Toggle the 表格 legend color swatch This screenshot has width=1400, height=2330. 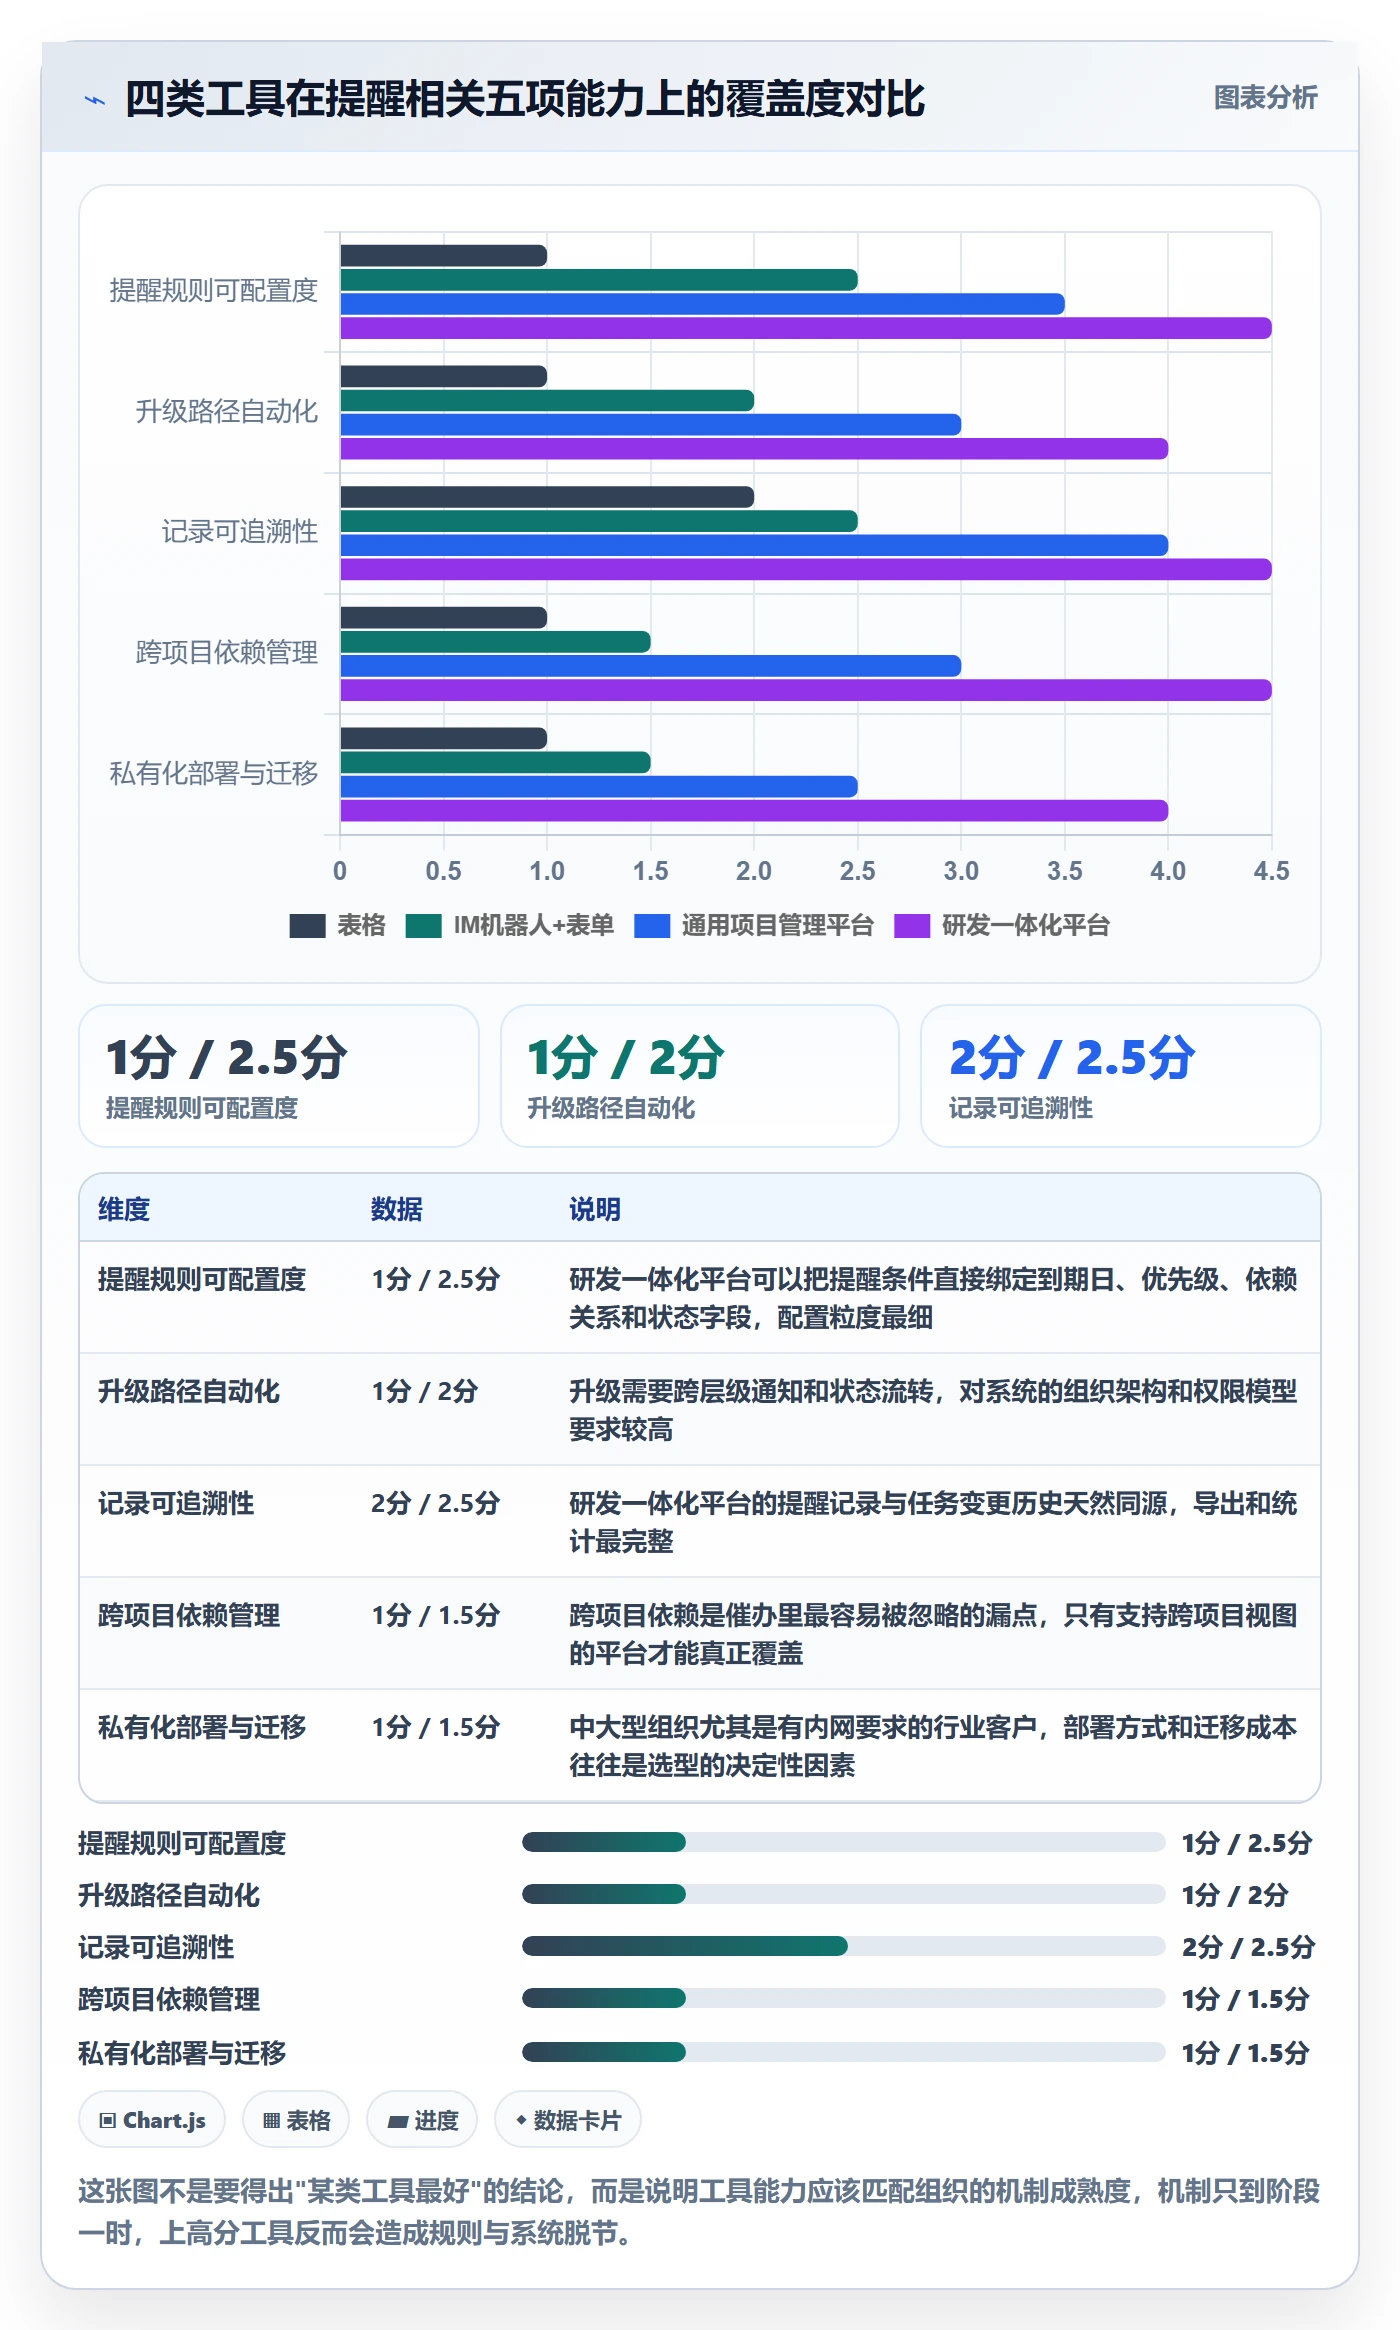(307, 926)
